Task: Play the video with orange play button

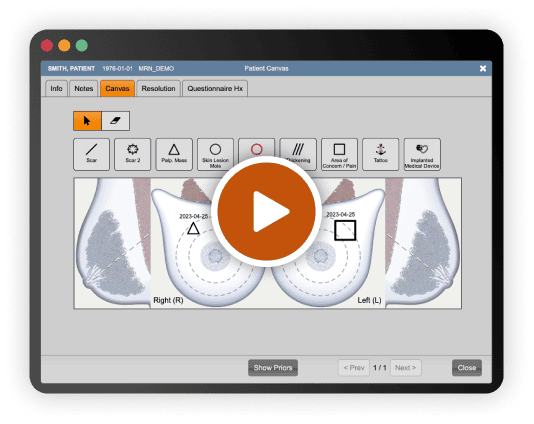Action: click(x=266, y=211)
